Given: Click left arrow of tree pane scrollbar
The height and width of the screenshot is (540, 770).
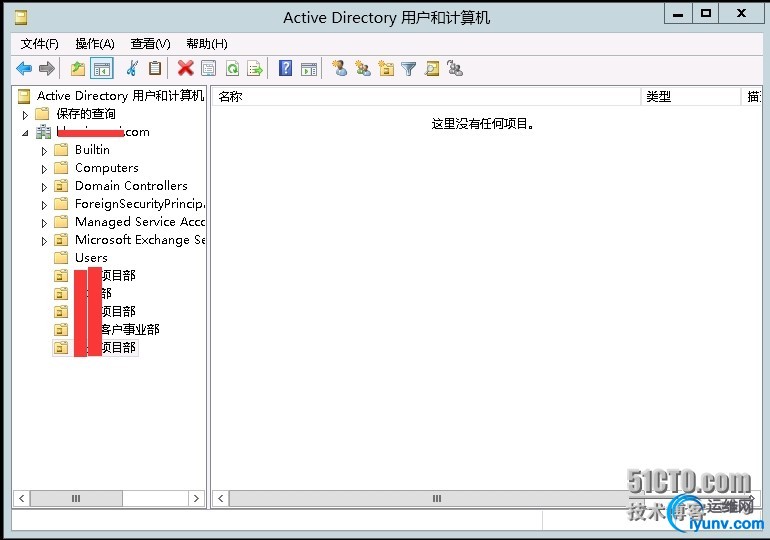Looking at the screenshot, I should click(22, 498).
